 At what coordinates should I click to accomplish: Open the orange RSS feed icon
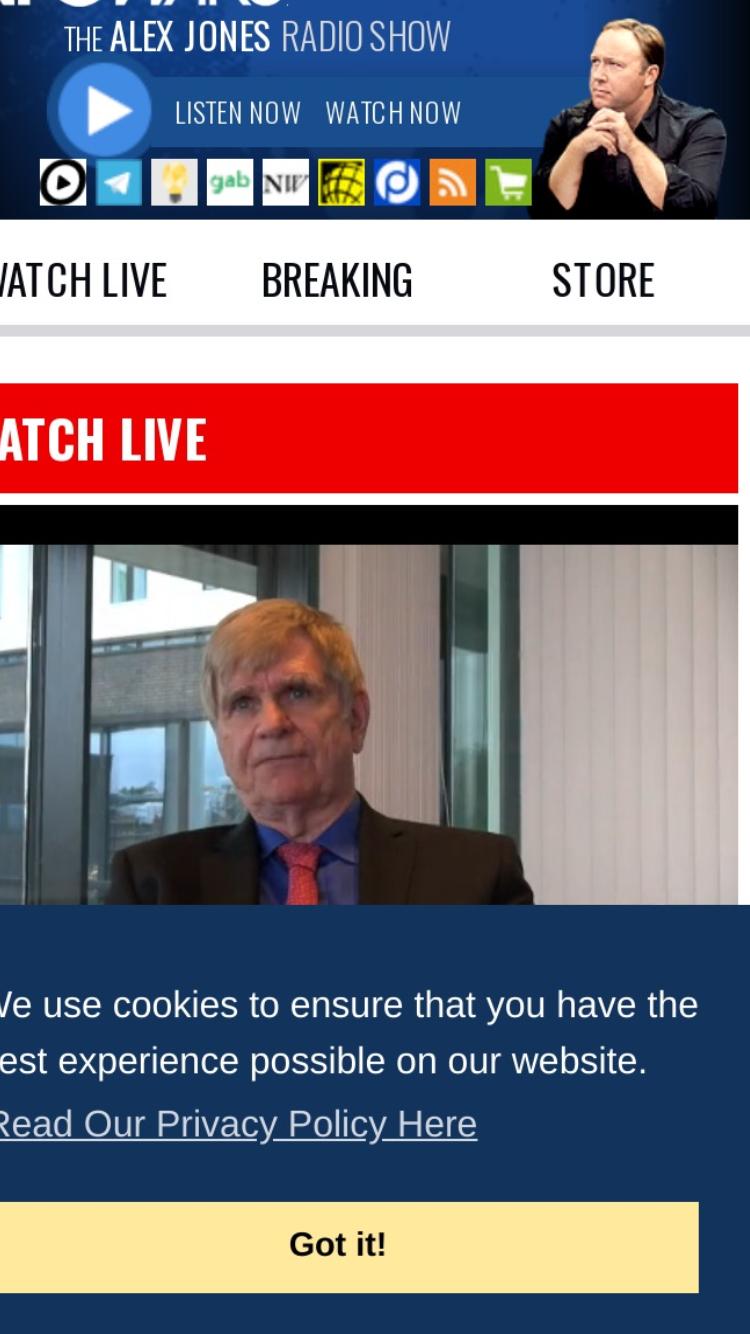pos(453,183)
